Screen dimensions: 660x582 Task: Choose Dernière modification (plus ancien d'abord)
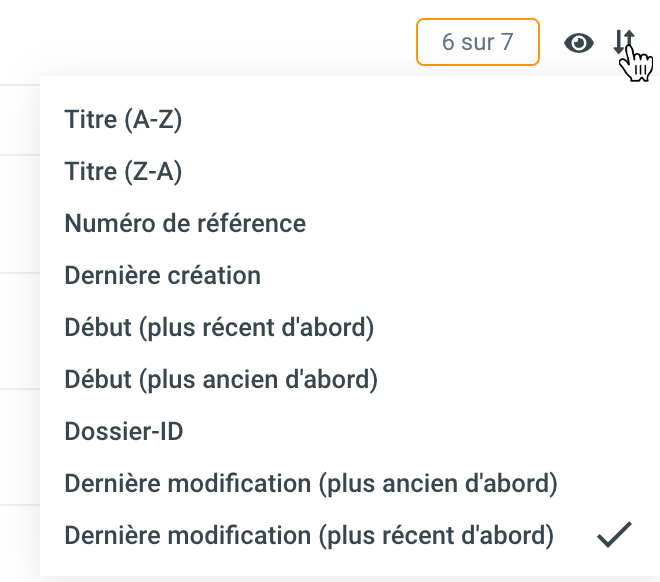click(x=310, y=483)
